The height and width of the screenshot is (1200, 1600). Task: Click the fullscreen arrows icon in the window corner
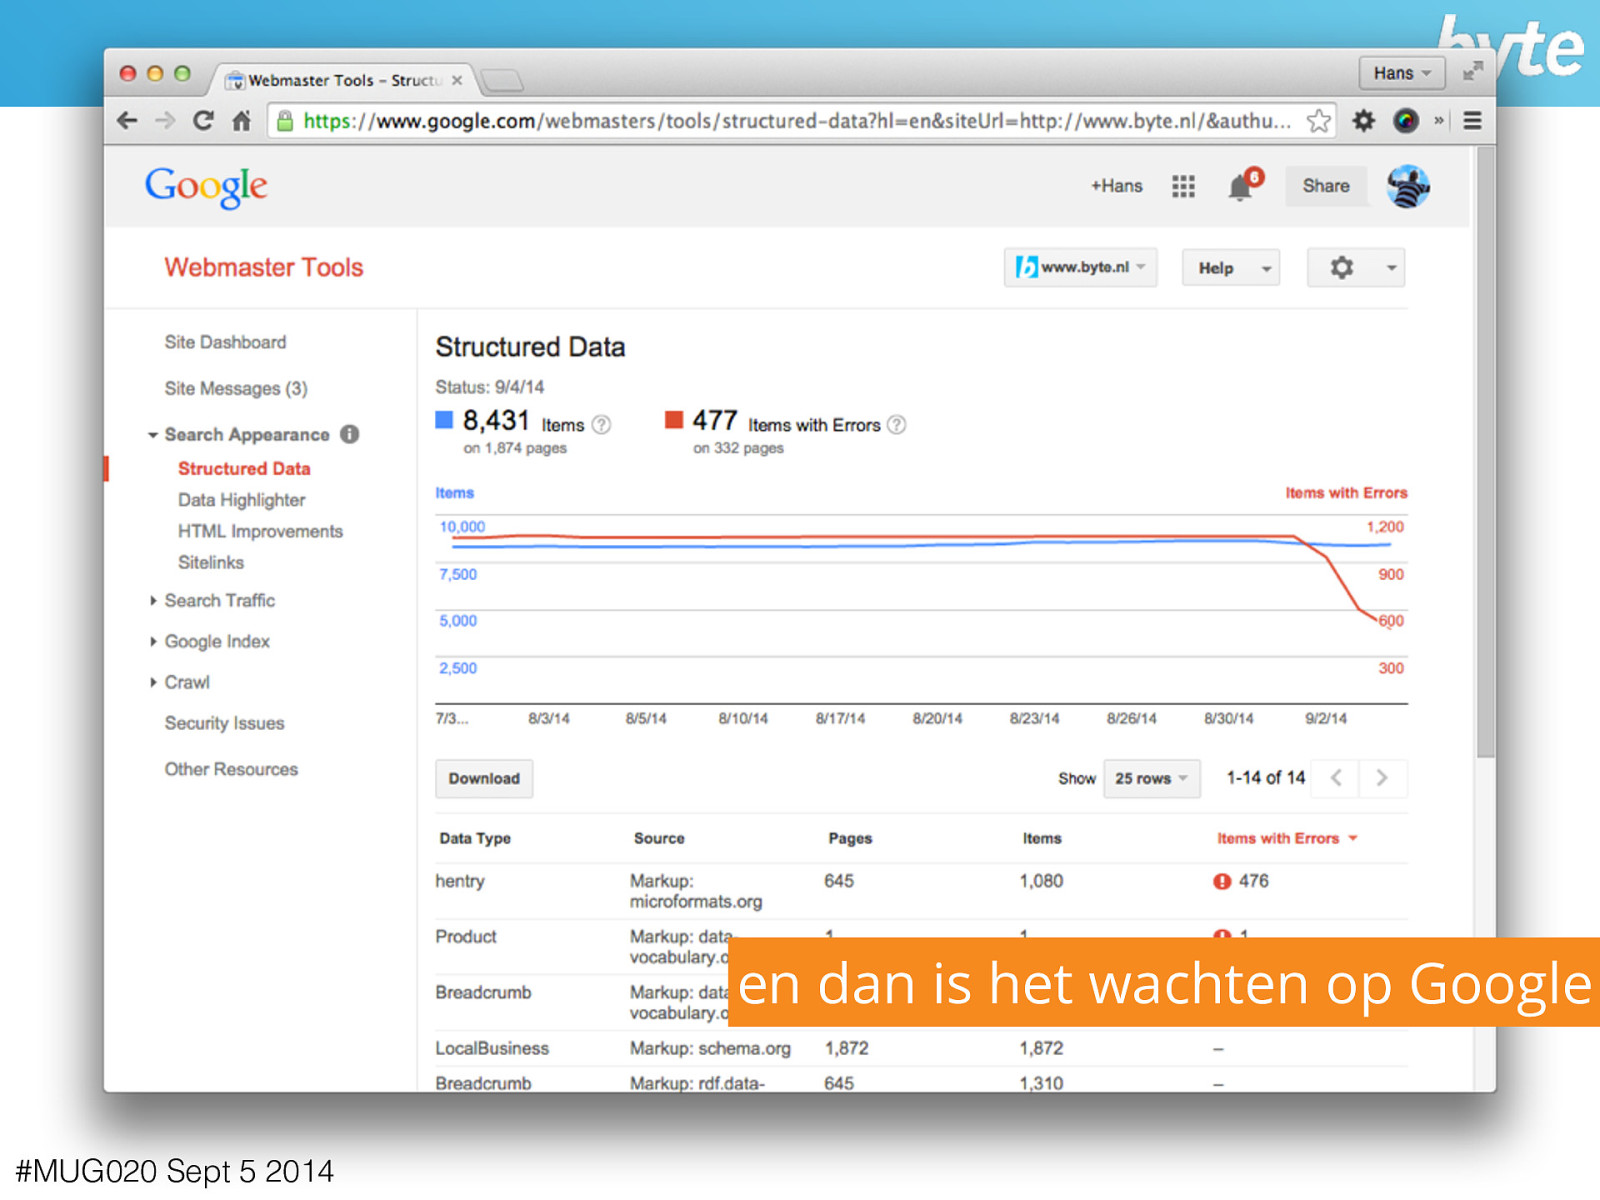click(1472, 72)
